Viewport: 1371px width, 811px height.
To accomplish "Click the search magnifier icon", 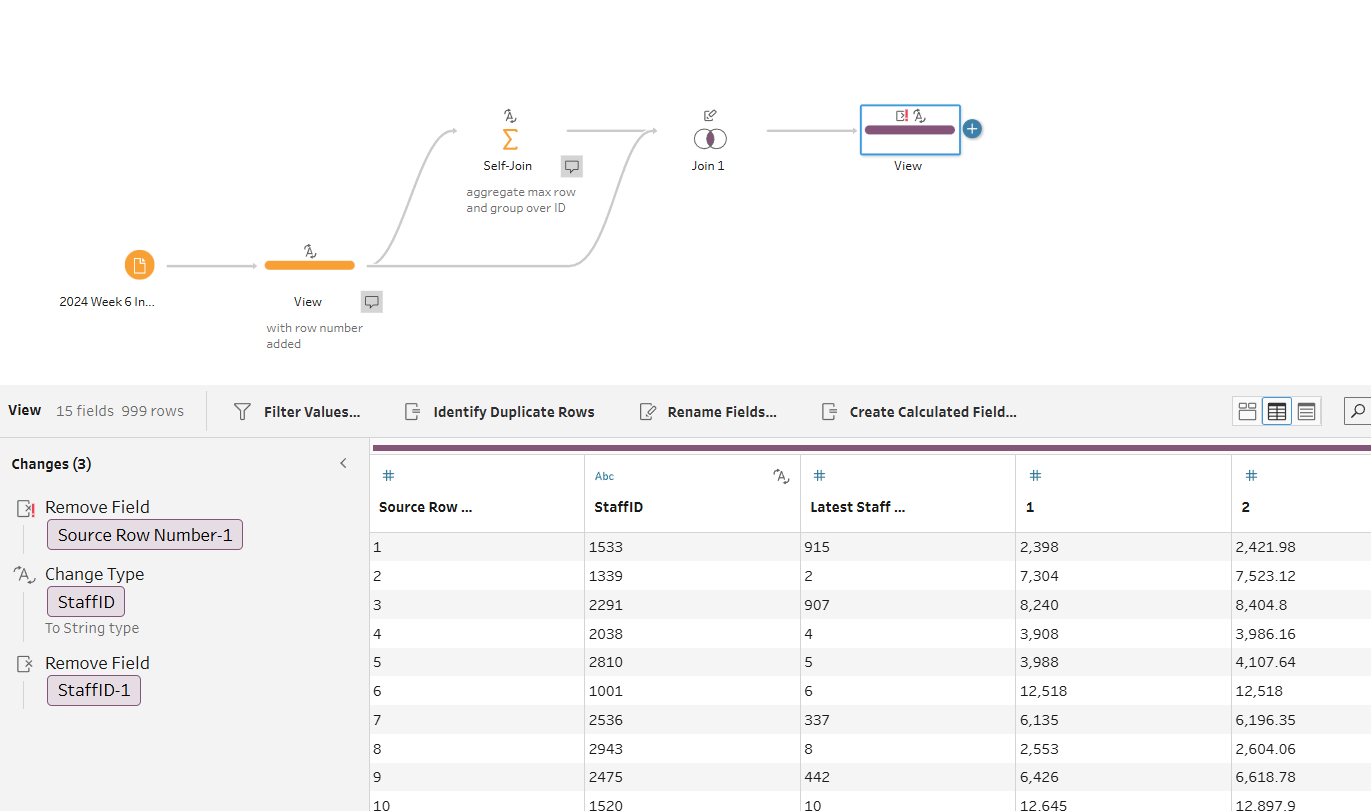I will 1357,411.
